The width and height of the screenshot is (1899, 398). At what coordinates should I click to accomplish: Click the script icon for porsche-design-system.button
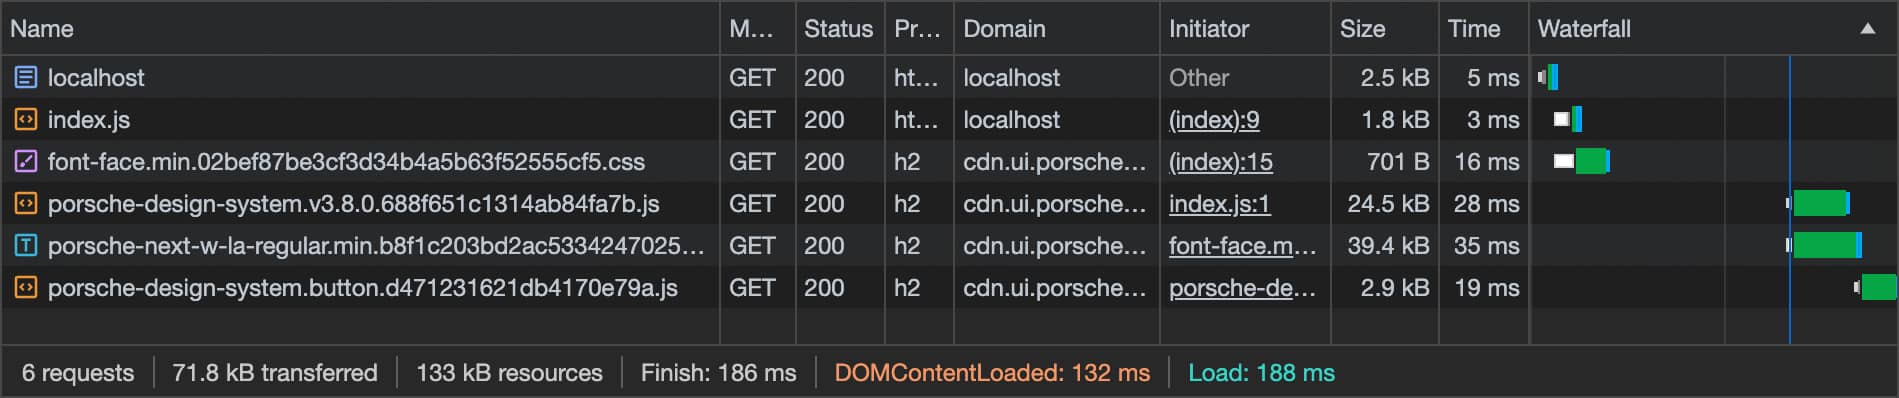pyautogui.click(x=26, y=287)
